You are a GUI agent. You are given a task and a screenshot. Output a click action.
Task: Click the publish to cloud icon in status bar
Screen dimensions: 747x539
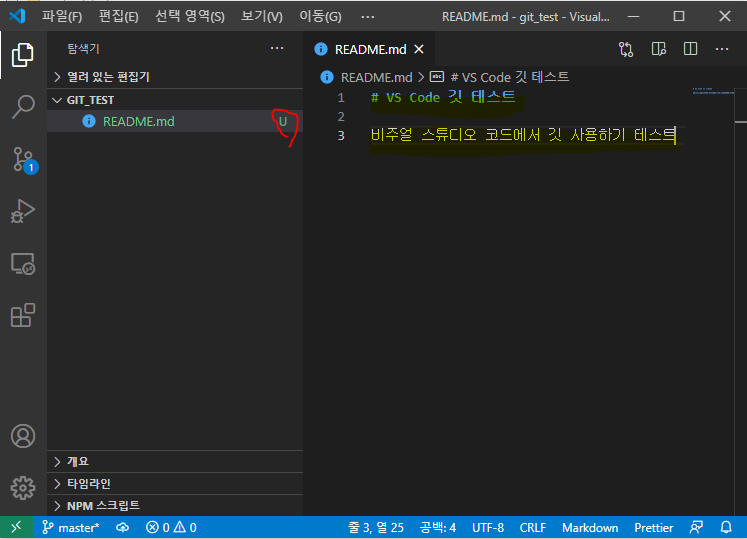122,528
